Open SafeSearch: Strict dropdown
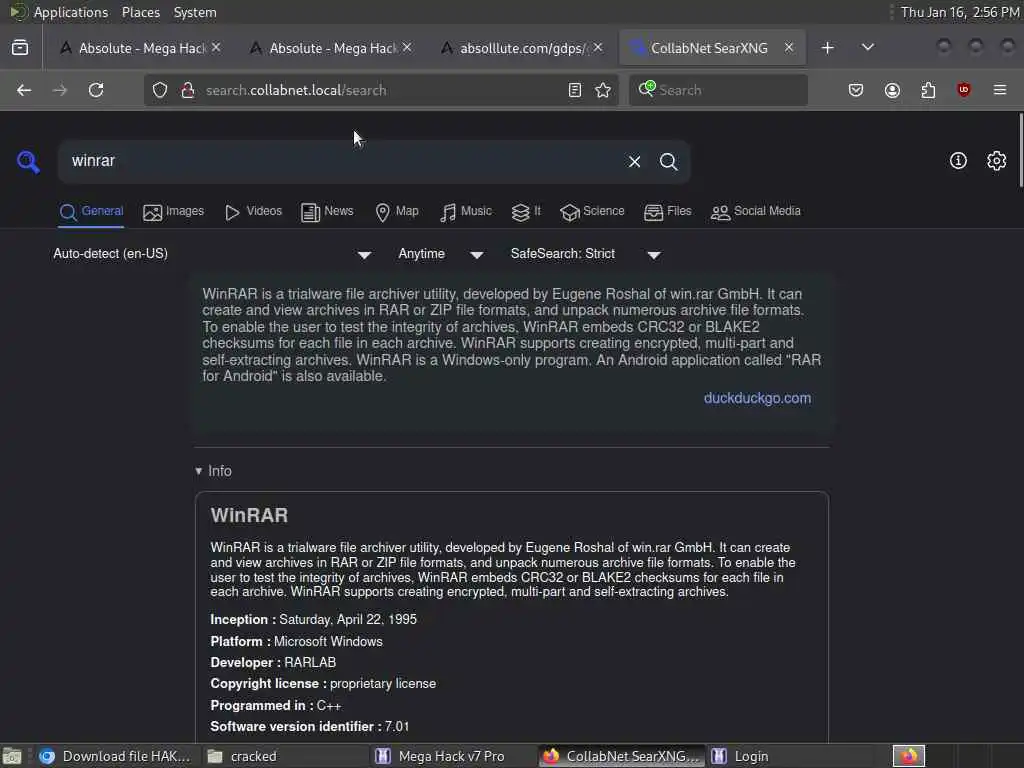This screenshot has width=1024, height=768. tap(586, 254)
